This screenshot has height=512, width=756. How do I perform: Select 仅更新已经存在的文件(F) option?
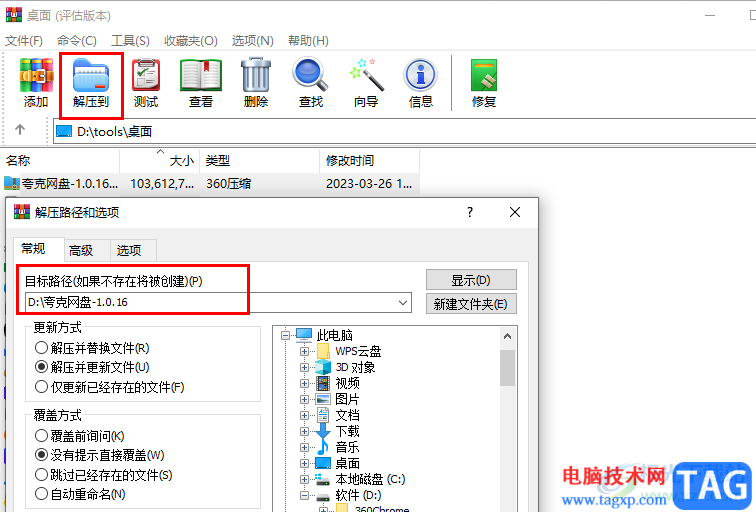109,387
